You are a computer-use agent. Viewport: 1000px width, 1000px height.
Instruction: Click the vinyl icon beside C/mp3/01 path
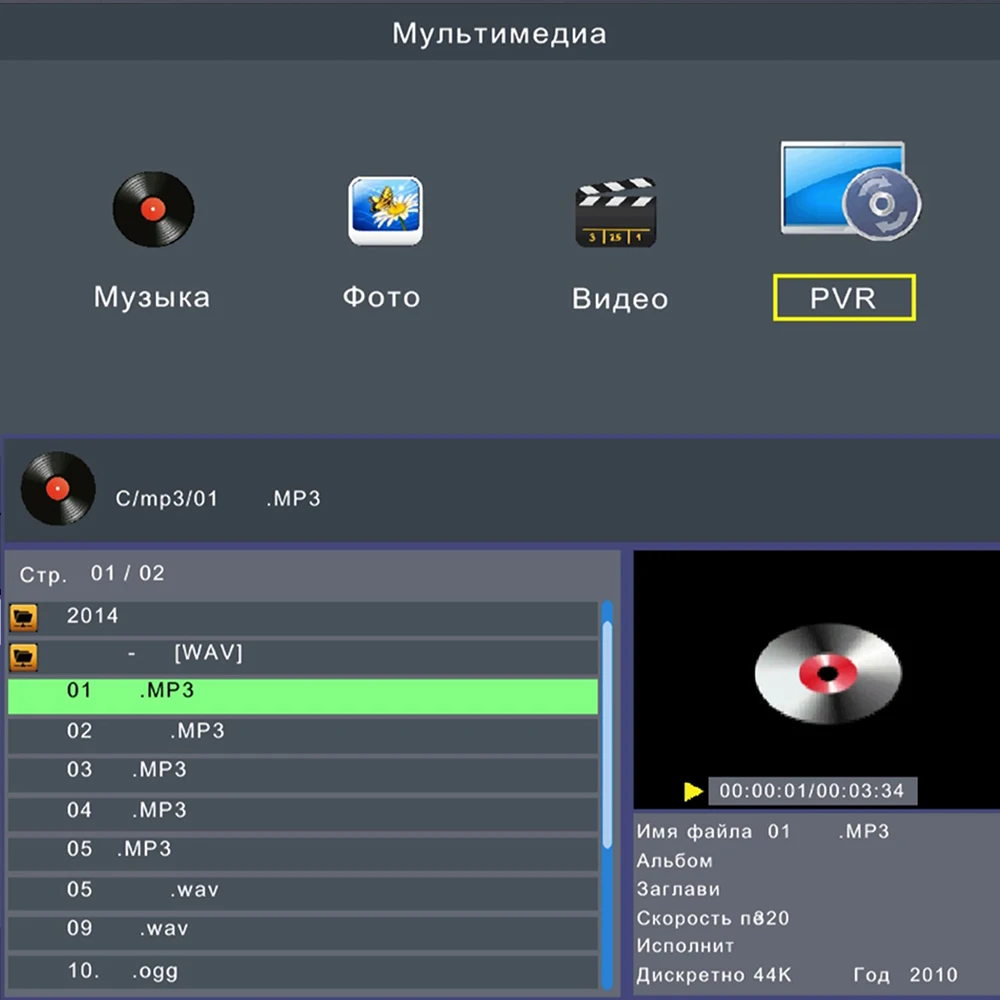(x=58, y=489)
